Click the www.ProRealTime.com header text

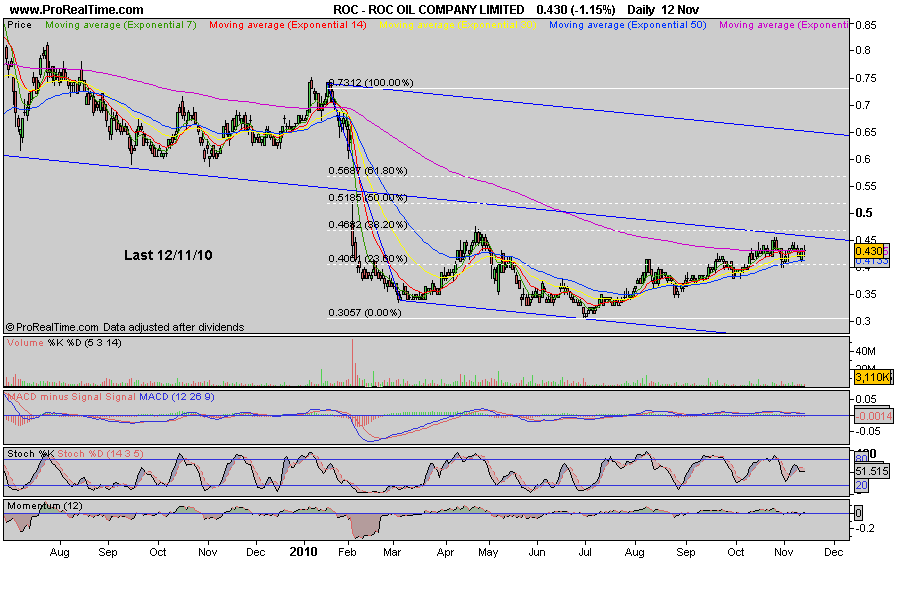coord(76,10)
